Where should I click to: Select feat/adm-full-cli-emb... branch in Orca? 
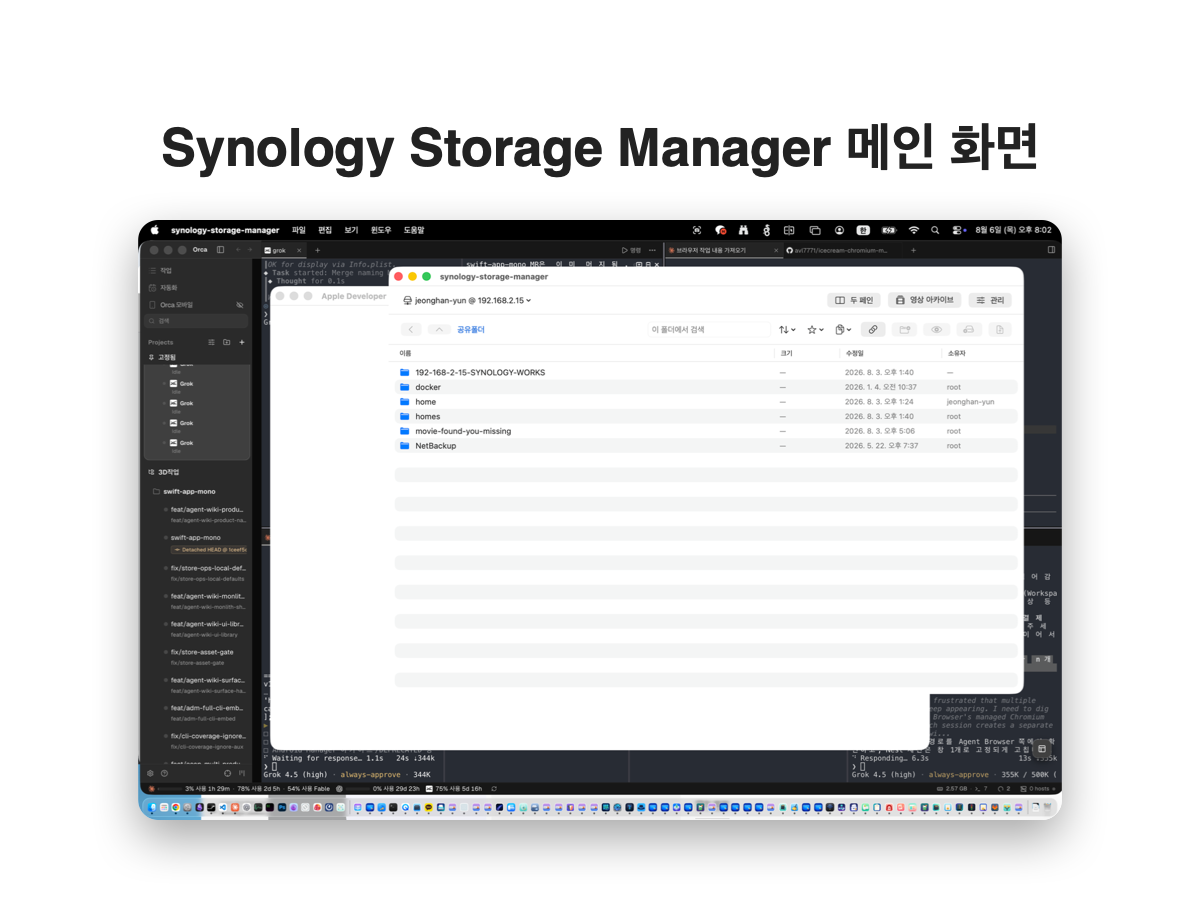[x=205, y=712]
